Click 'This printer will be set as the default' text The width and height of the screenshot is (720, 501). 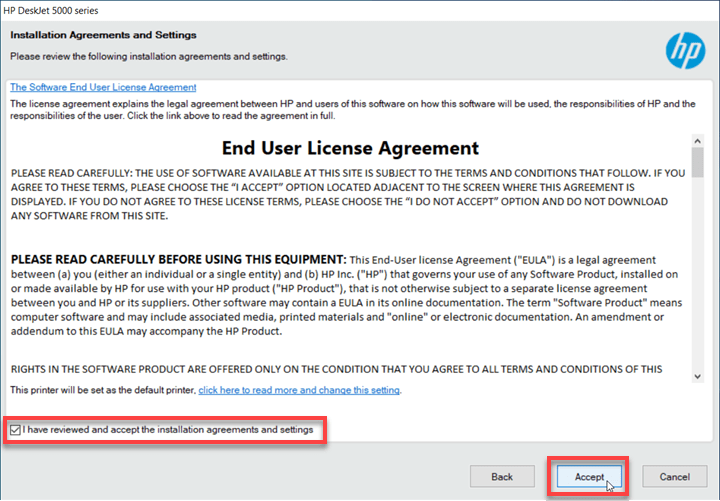click(103, 390)
